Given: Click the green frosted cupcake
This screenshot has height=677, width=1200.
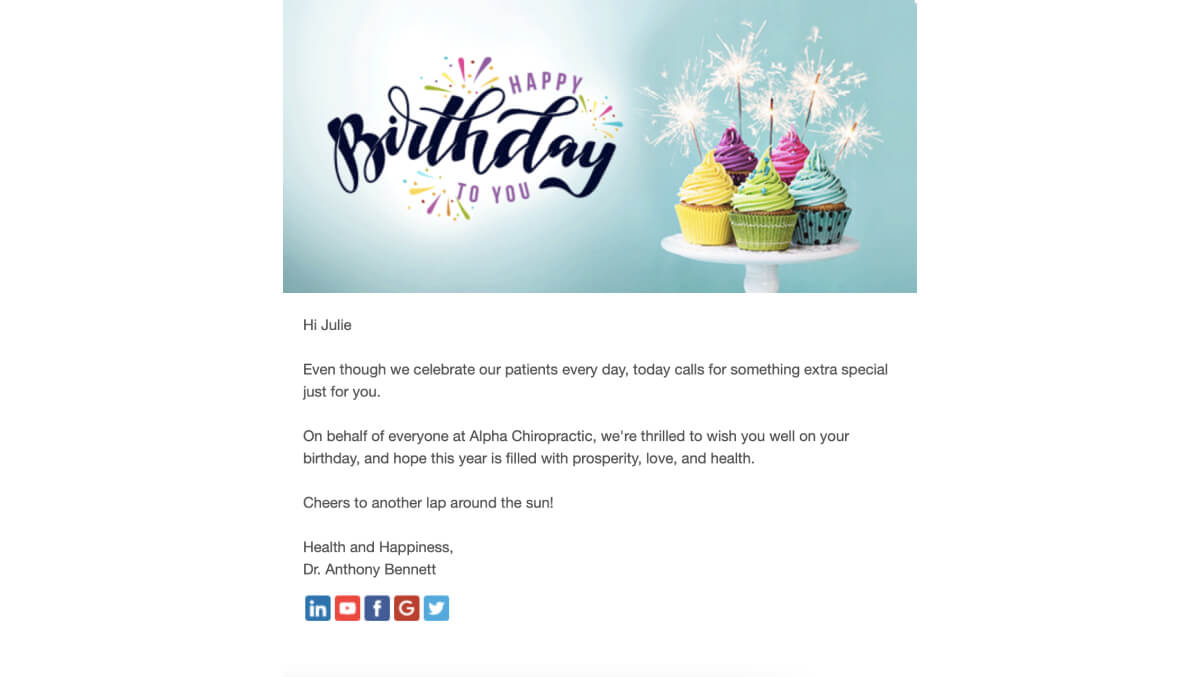Looking at the screenshot, I should 763,205.
